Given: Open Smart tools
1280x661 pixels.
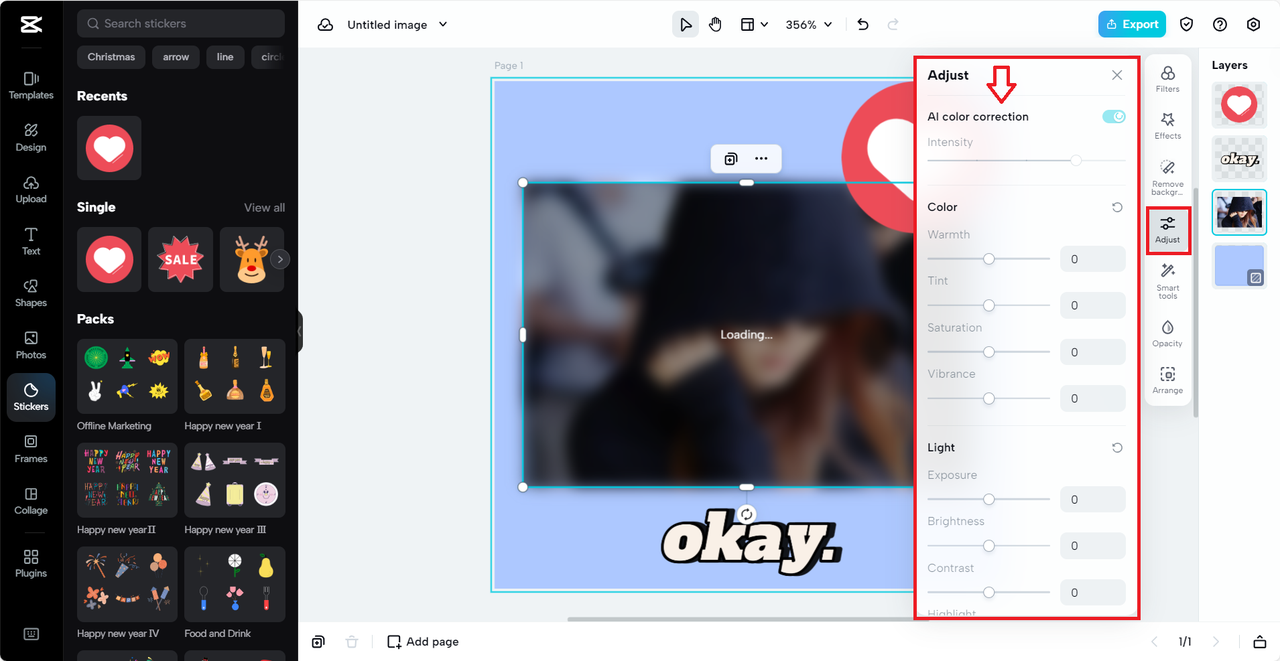Looking at the screenshot, I should click(x=1167, y=281).
